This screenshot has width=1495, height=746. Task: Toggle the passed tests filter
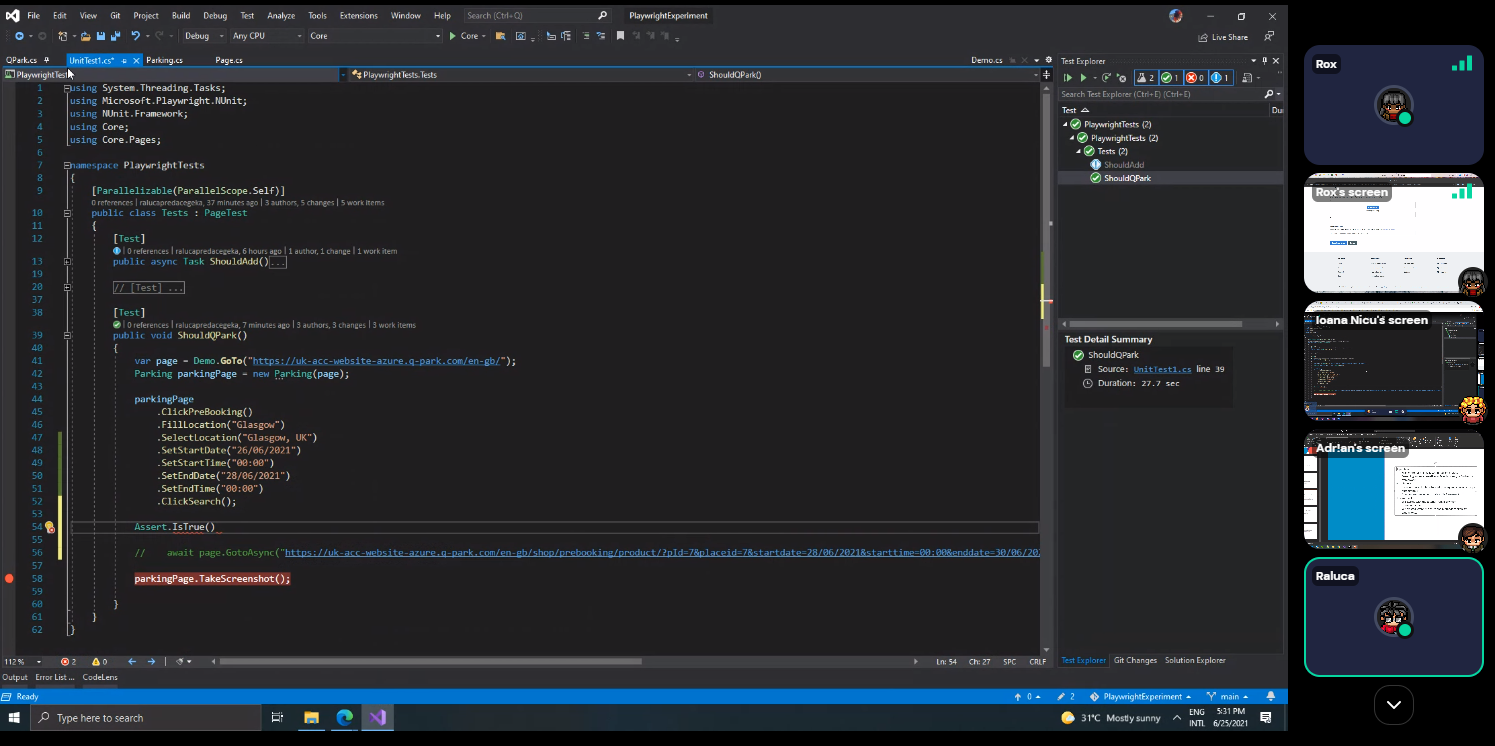tap(1169, 78)
